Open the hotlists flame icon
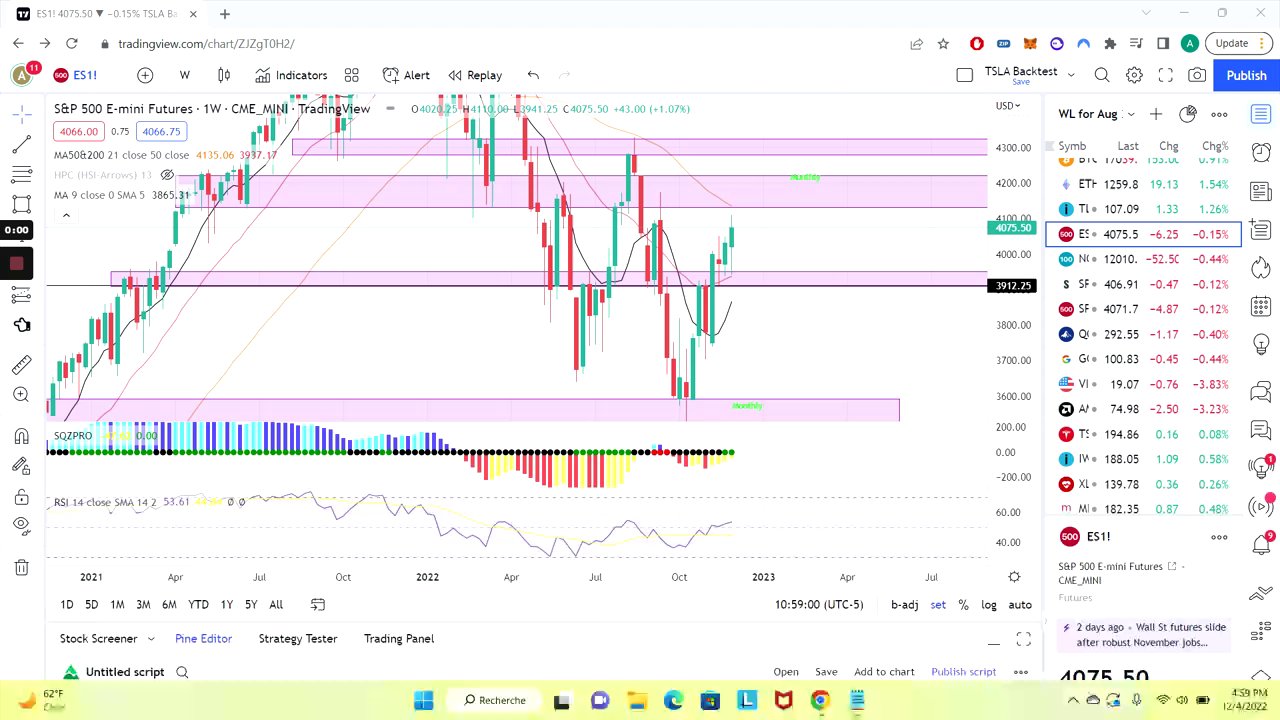 1261,268
